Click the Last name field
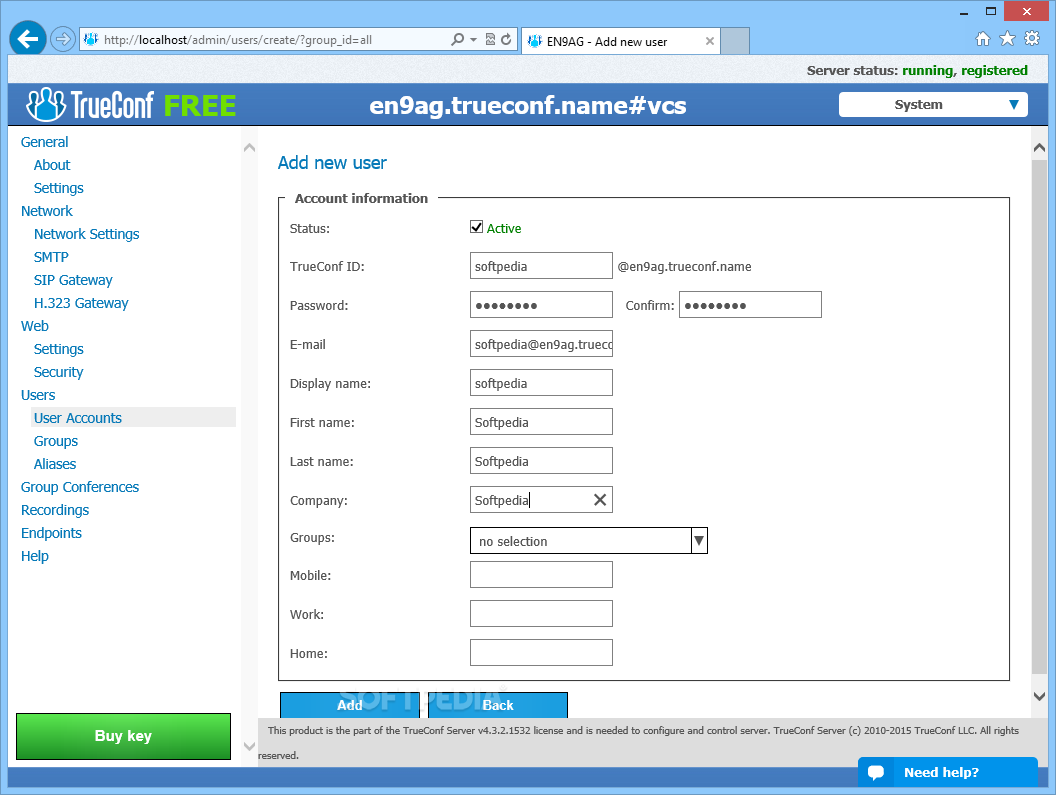The height and width of the screenshot is (795, 1056). coord(541,461)
